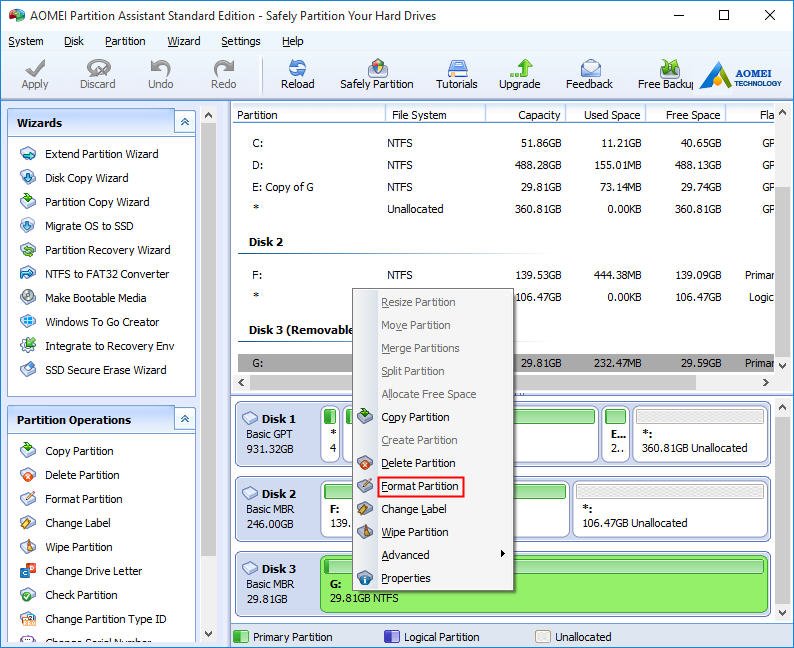This screenshot has height=648, width=794.
Task: Click the 106.47GB Unallocated block on Disk 2
Action: click(x=670, y=509)
